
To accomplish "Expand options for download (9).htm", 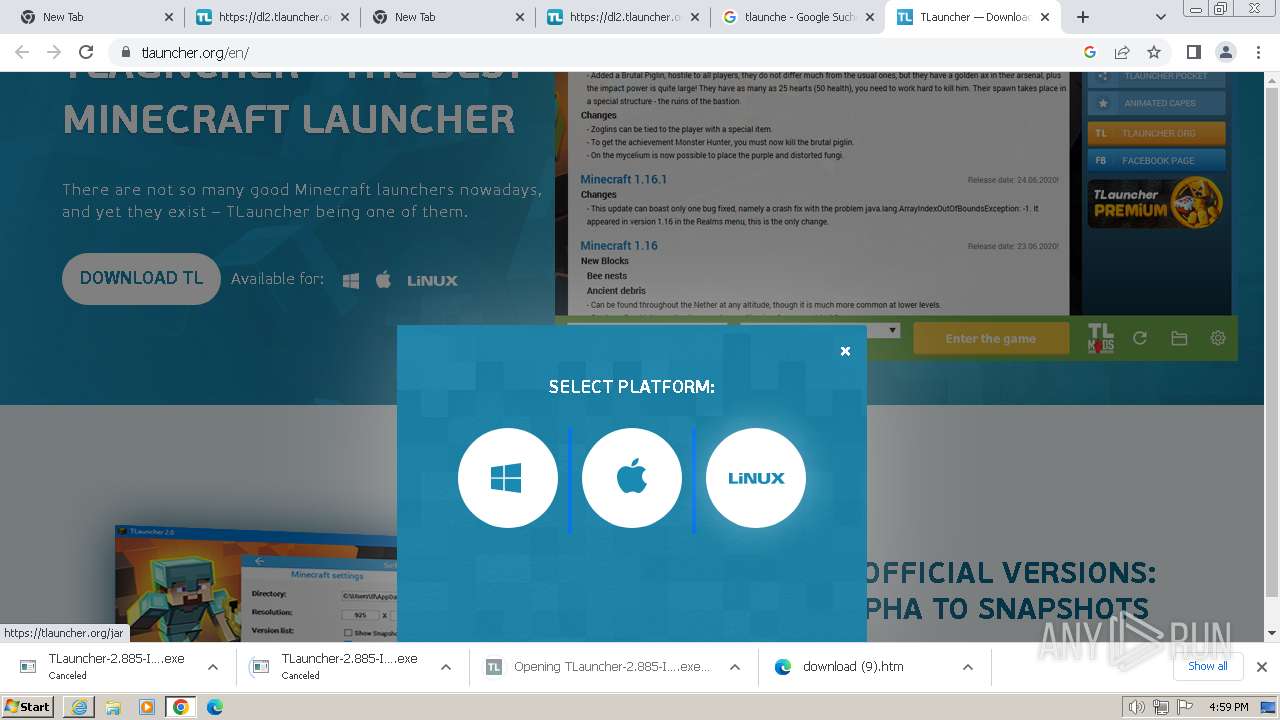I will coord(968,667).
